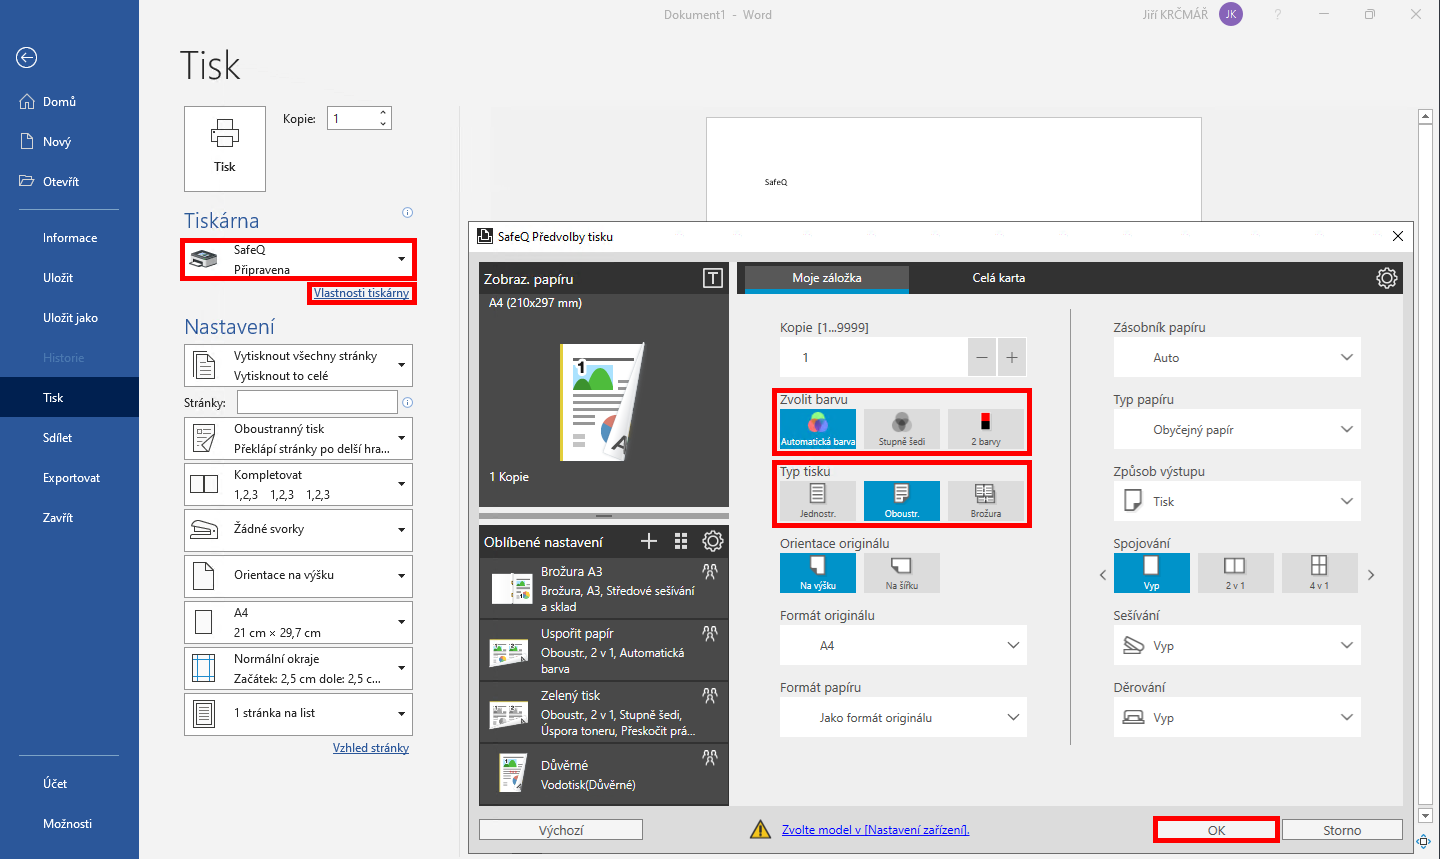Open the Vlastnosti tiskárny link
The height and width of the screenshot is (859, 1440).
[x=361, y=293]
